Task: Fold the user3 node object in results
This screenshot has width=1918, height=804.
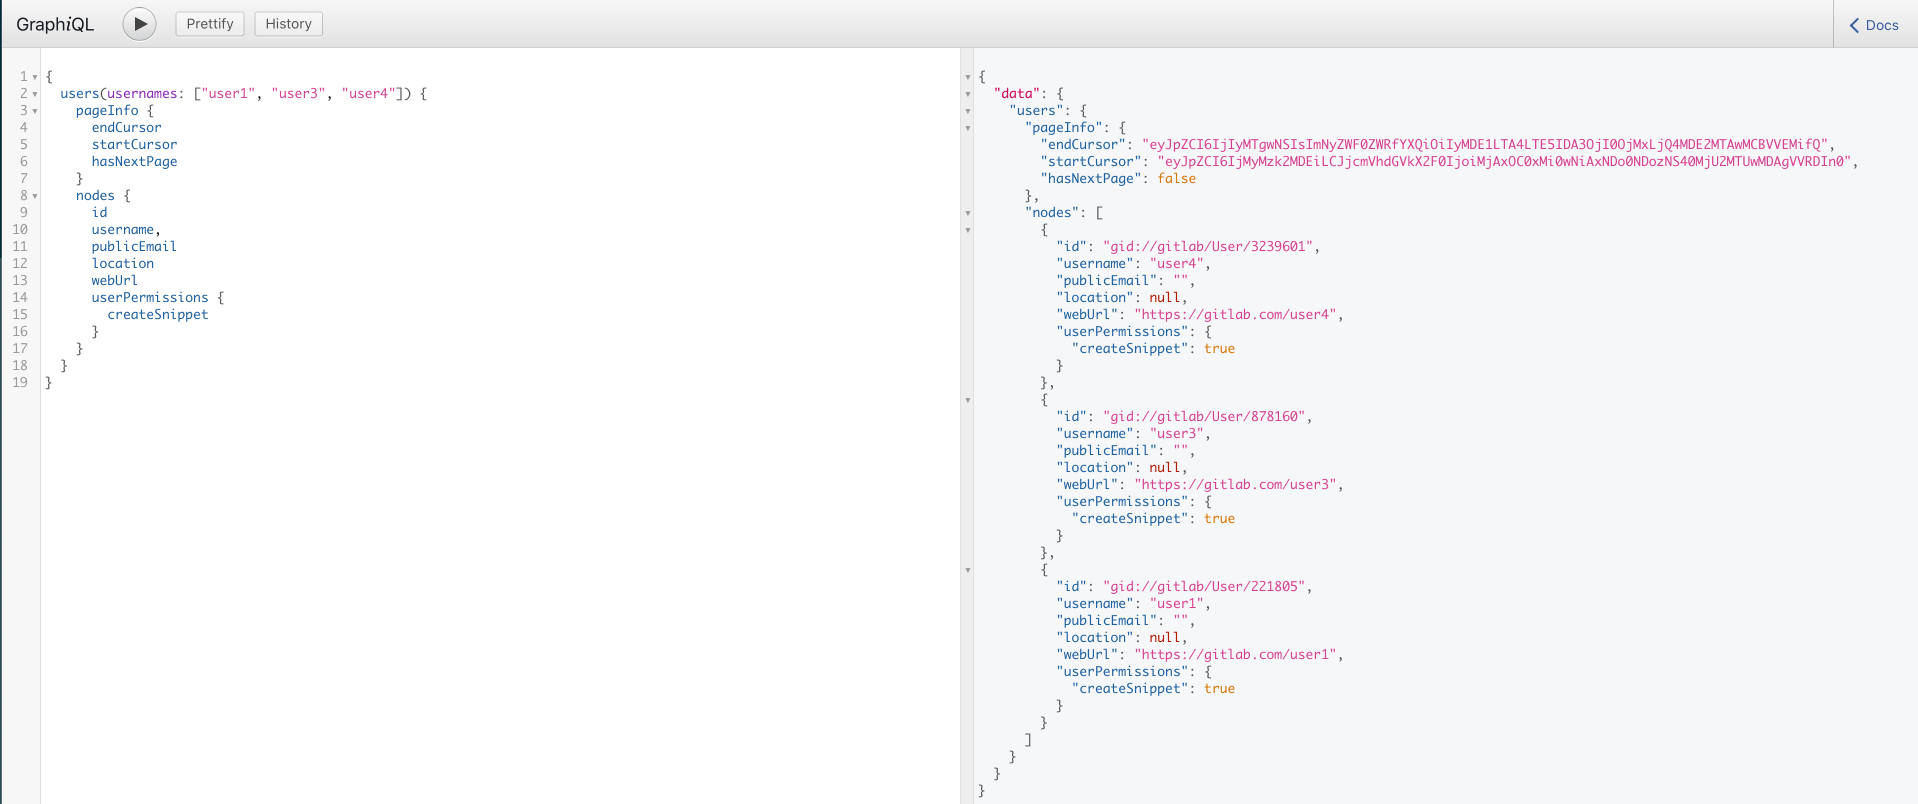Action: 968,400
